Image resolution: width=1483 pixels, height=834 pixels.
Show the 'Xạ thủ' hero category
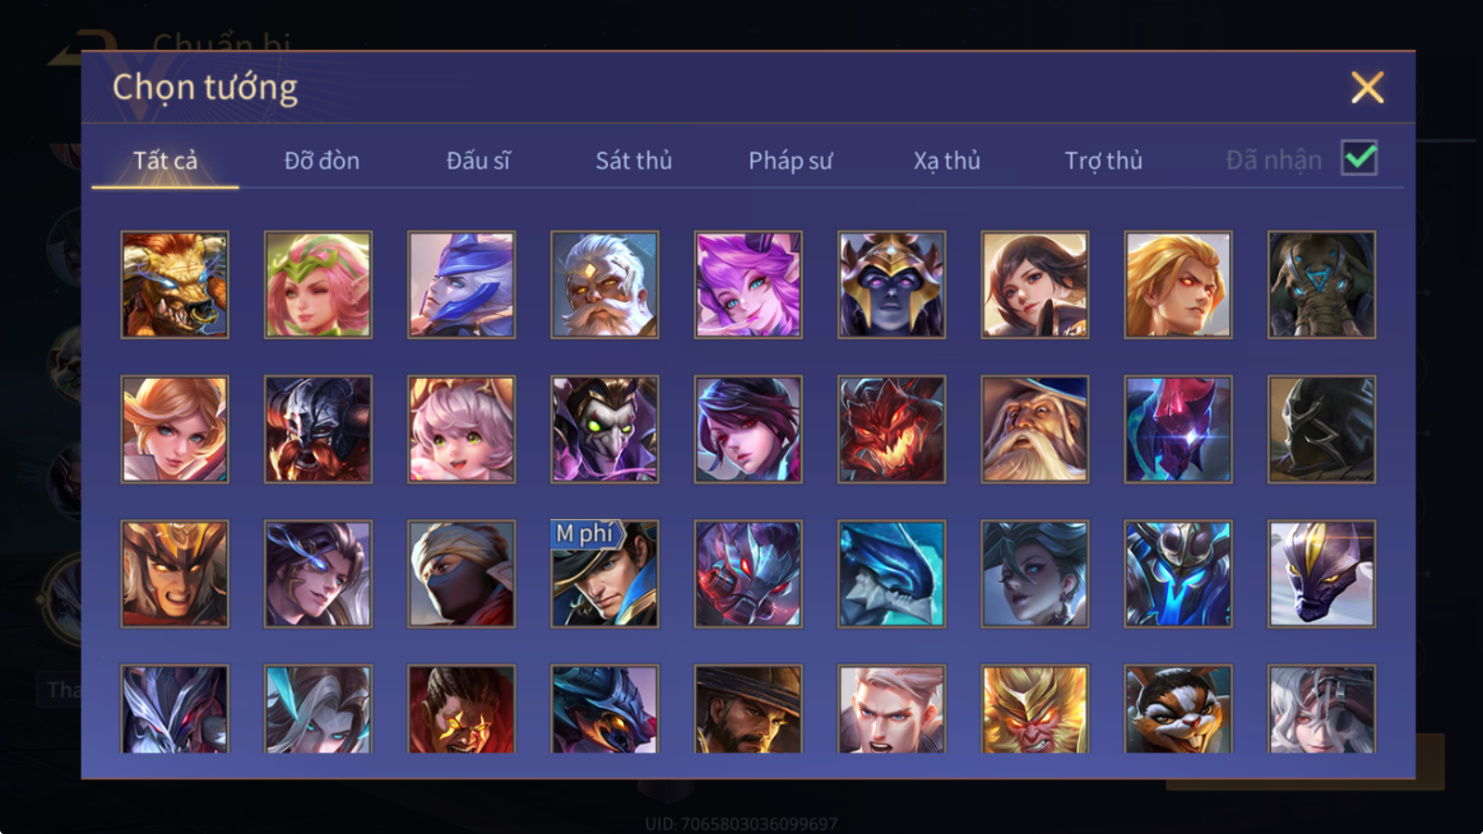click(946, 160)
